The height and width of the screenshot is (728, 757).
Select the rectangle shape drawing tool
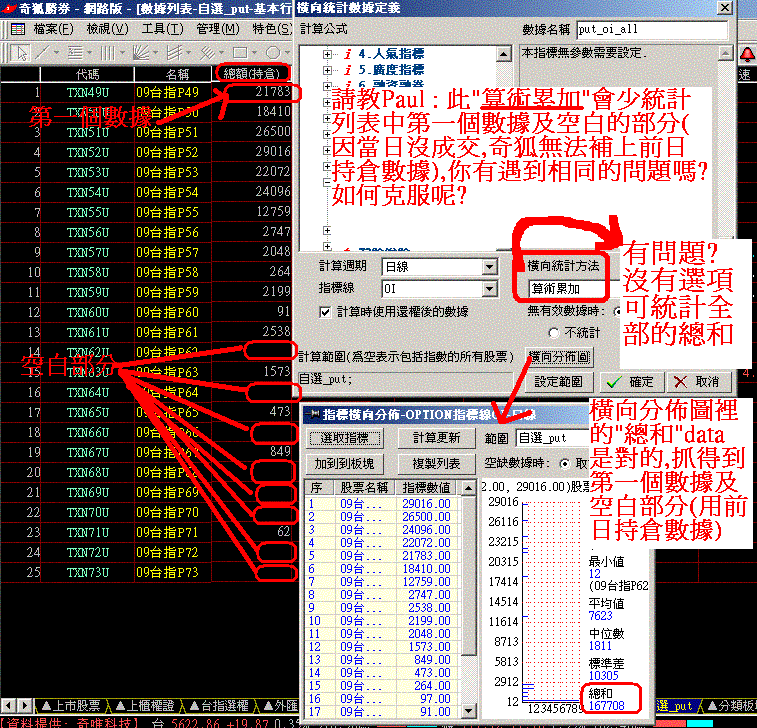coord(241,51)
